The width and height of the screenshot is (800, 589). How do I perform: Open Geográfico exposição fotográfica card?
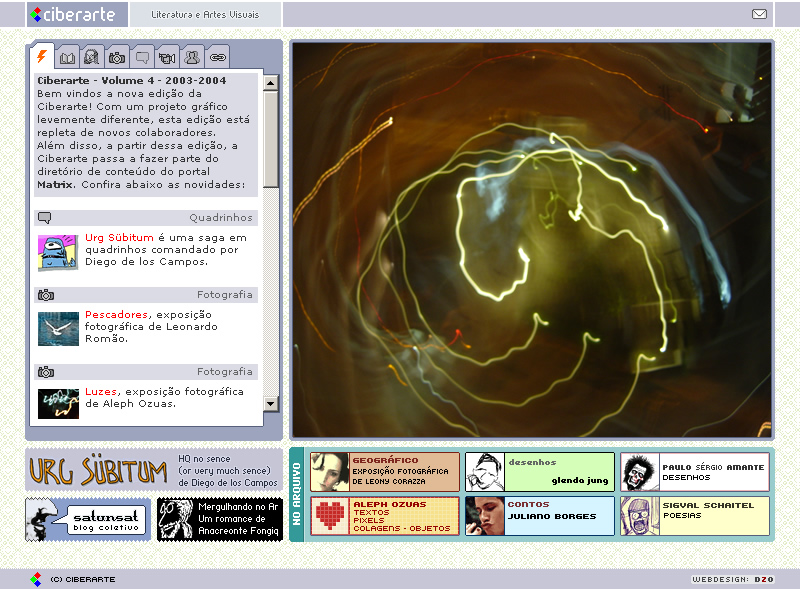click(x=385, y=472)
